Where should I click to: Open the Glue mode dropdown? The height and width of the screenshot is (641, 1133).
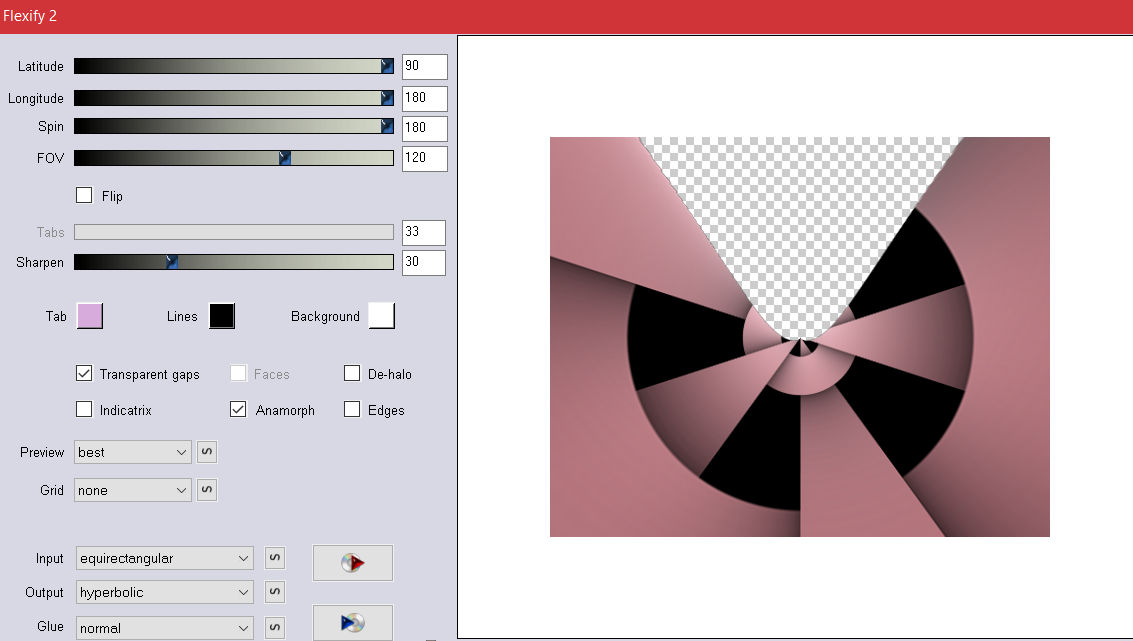point(165,628)
